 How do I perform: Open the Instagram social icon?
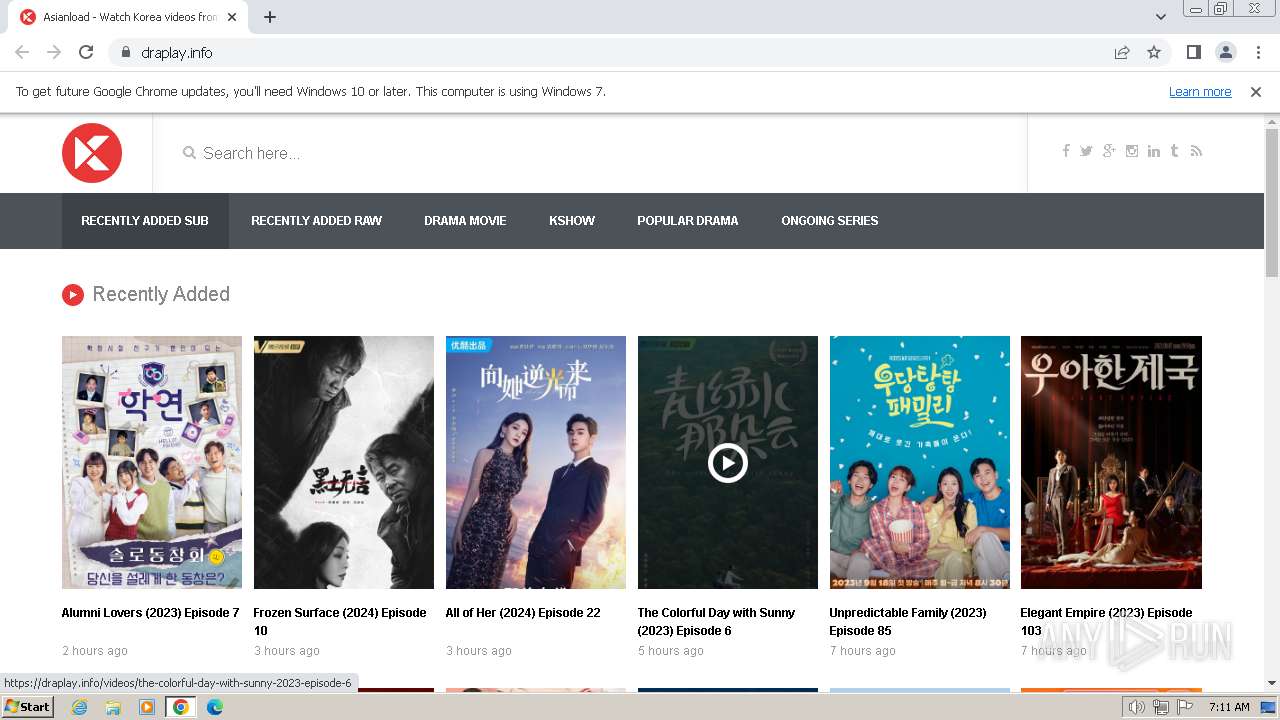tap(1132, 151)
